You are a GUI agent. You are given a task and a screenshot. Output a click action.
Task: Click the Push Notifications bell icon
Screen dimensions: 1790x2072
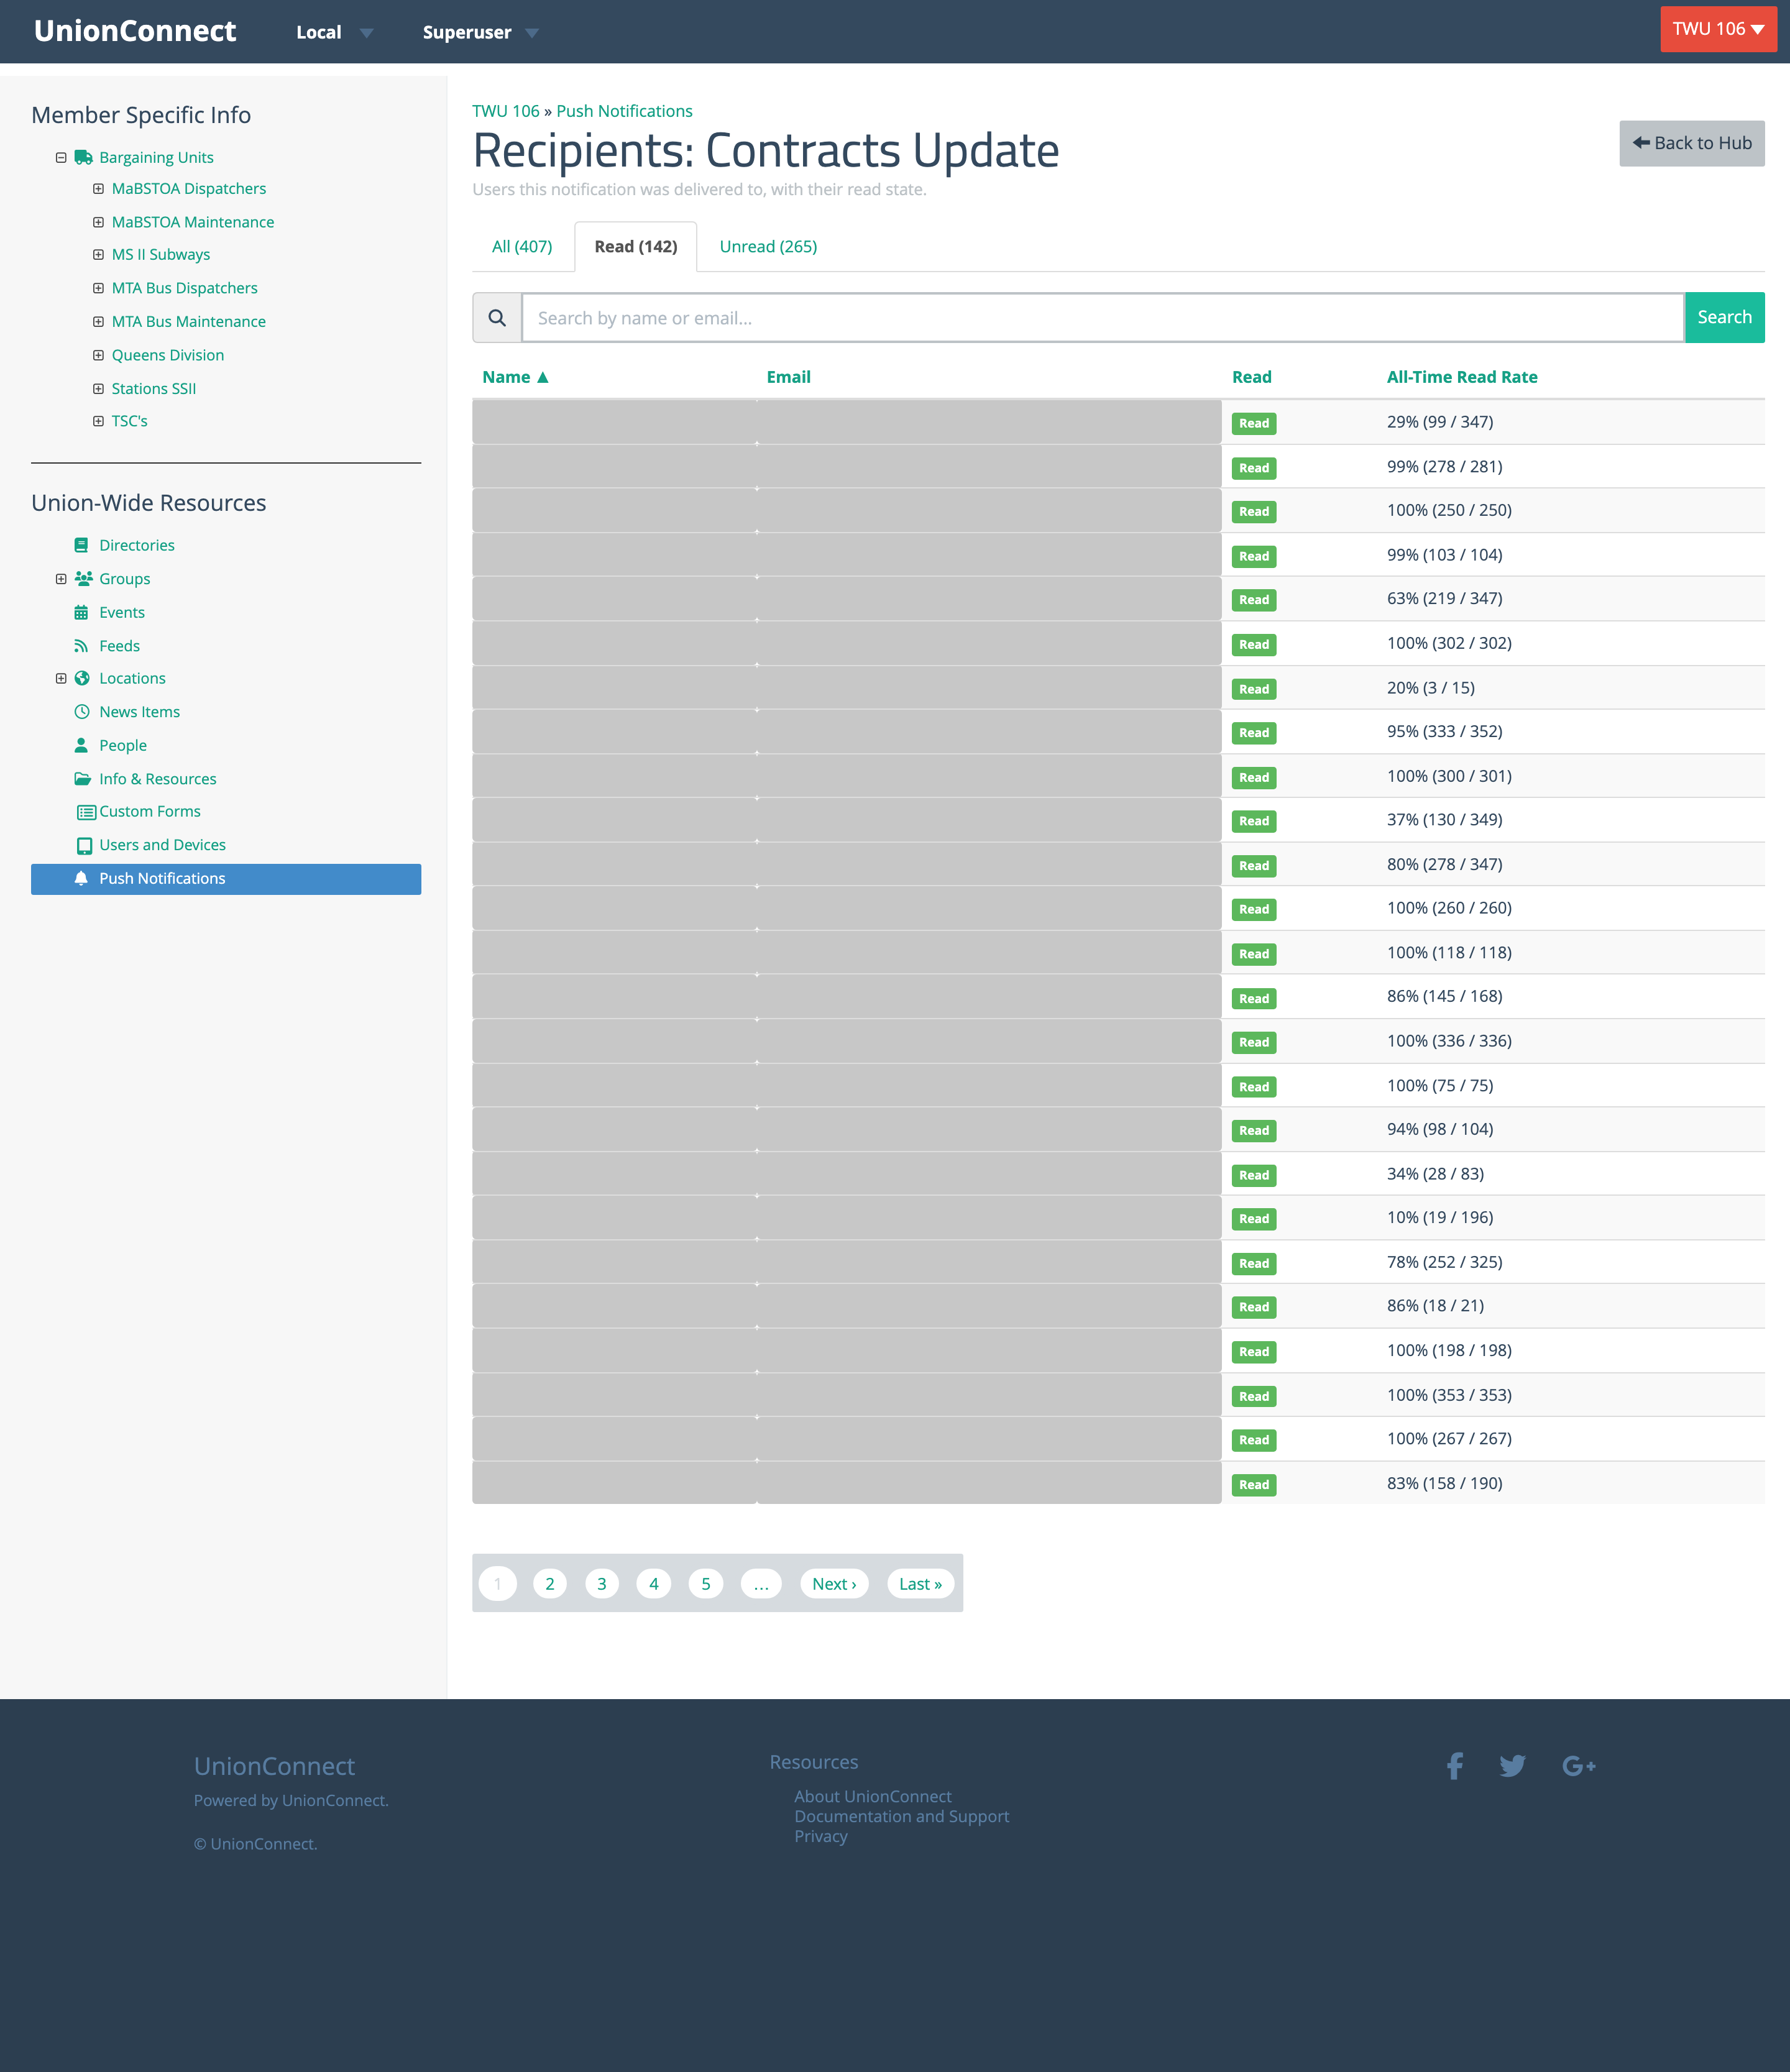pyautogui.click(x=81, y=878)
